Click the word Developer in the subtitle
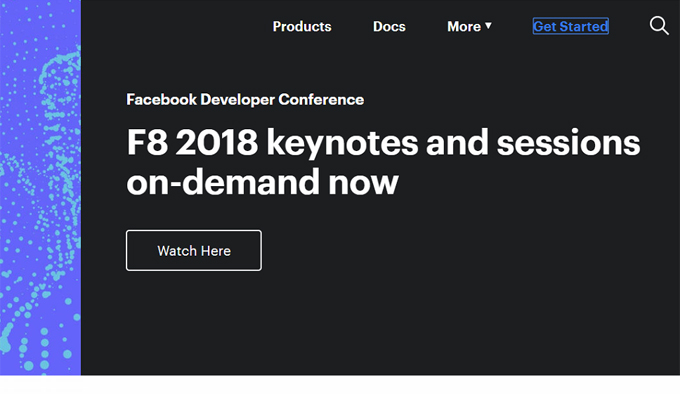The height and width of the screenshot is (394, 680). point(237,100)
